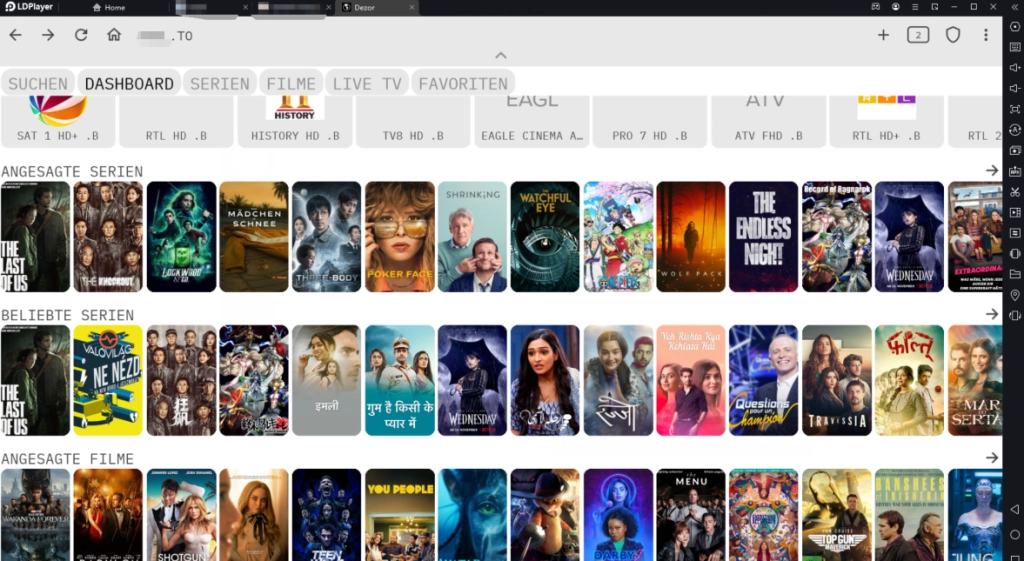Open the PRO 7 HD .B channel
Screen dimensions: 1024x561
click(650, 121)
